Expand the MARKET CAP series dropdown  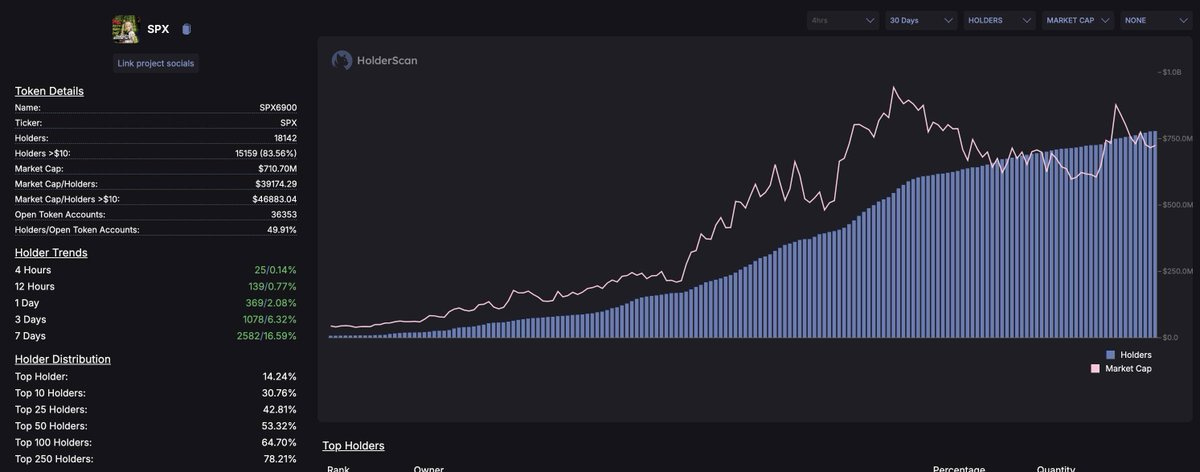coord(1077,20)
